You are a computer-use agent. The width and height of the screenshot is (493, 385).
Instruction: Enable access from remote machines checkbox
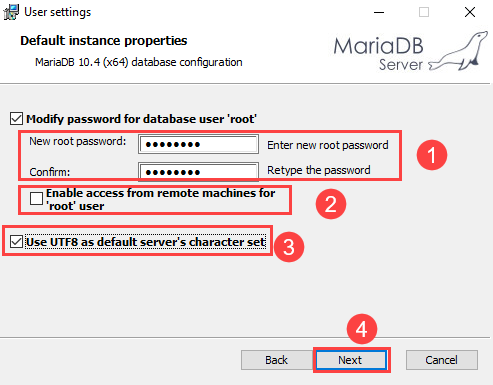click(36, 198)
